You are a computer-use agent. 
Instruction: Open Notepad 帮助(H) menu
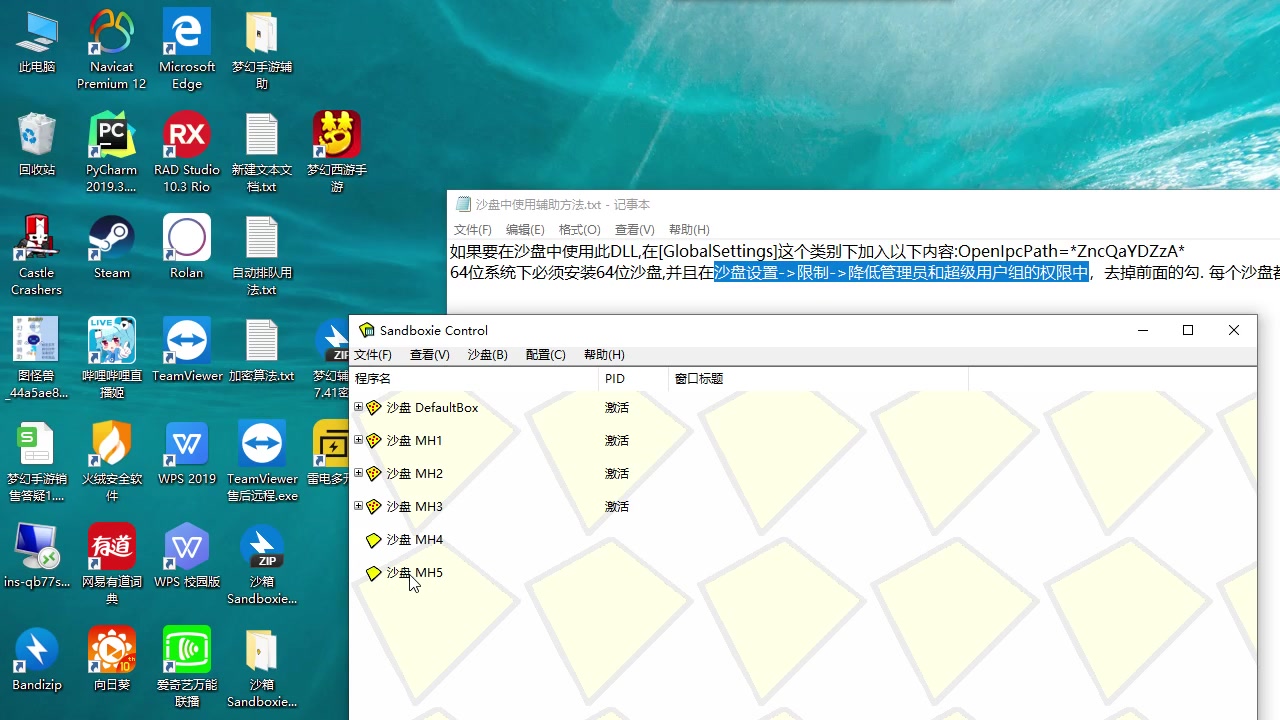coord(688,230)
